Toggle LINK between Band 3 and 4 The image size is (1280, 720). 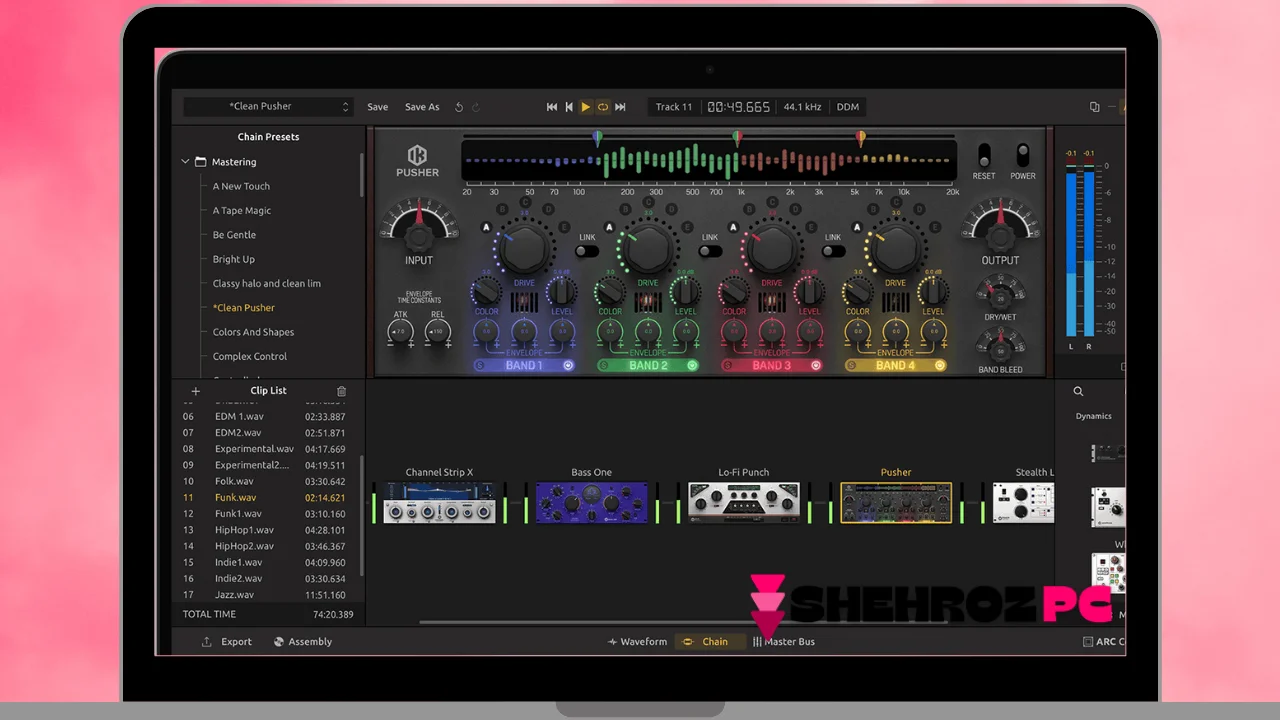click(x=834, y=251)
